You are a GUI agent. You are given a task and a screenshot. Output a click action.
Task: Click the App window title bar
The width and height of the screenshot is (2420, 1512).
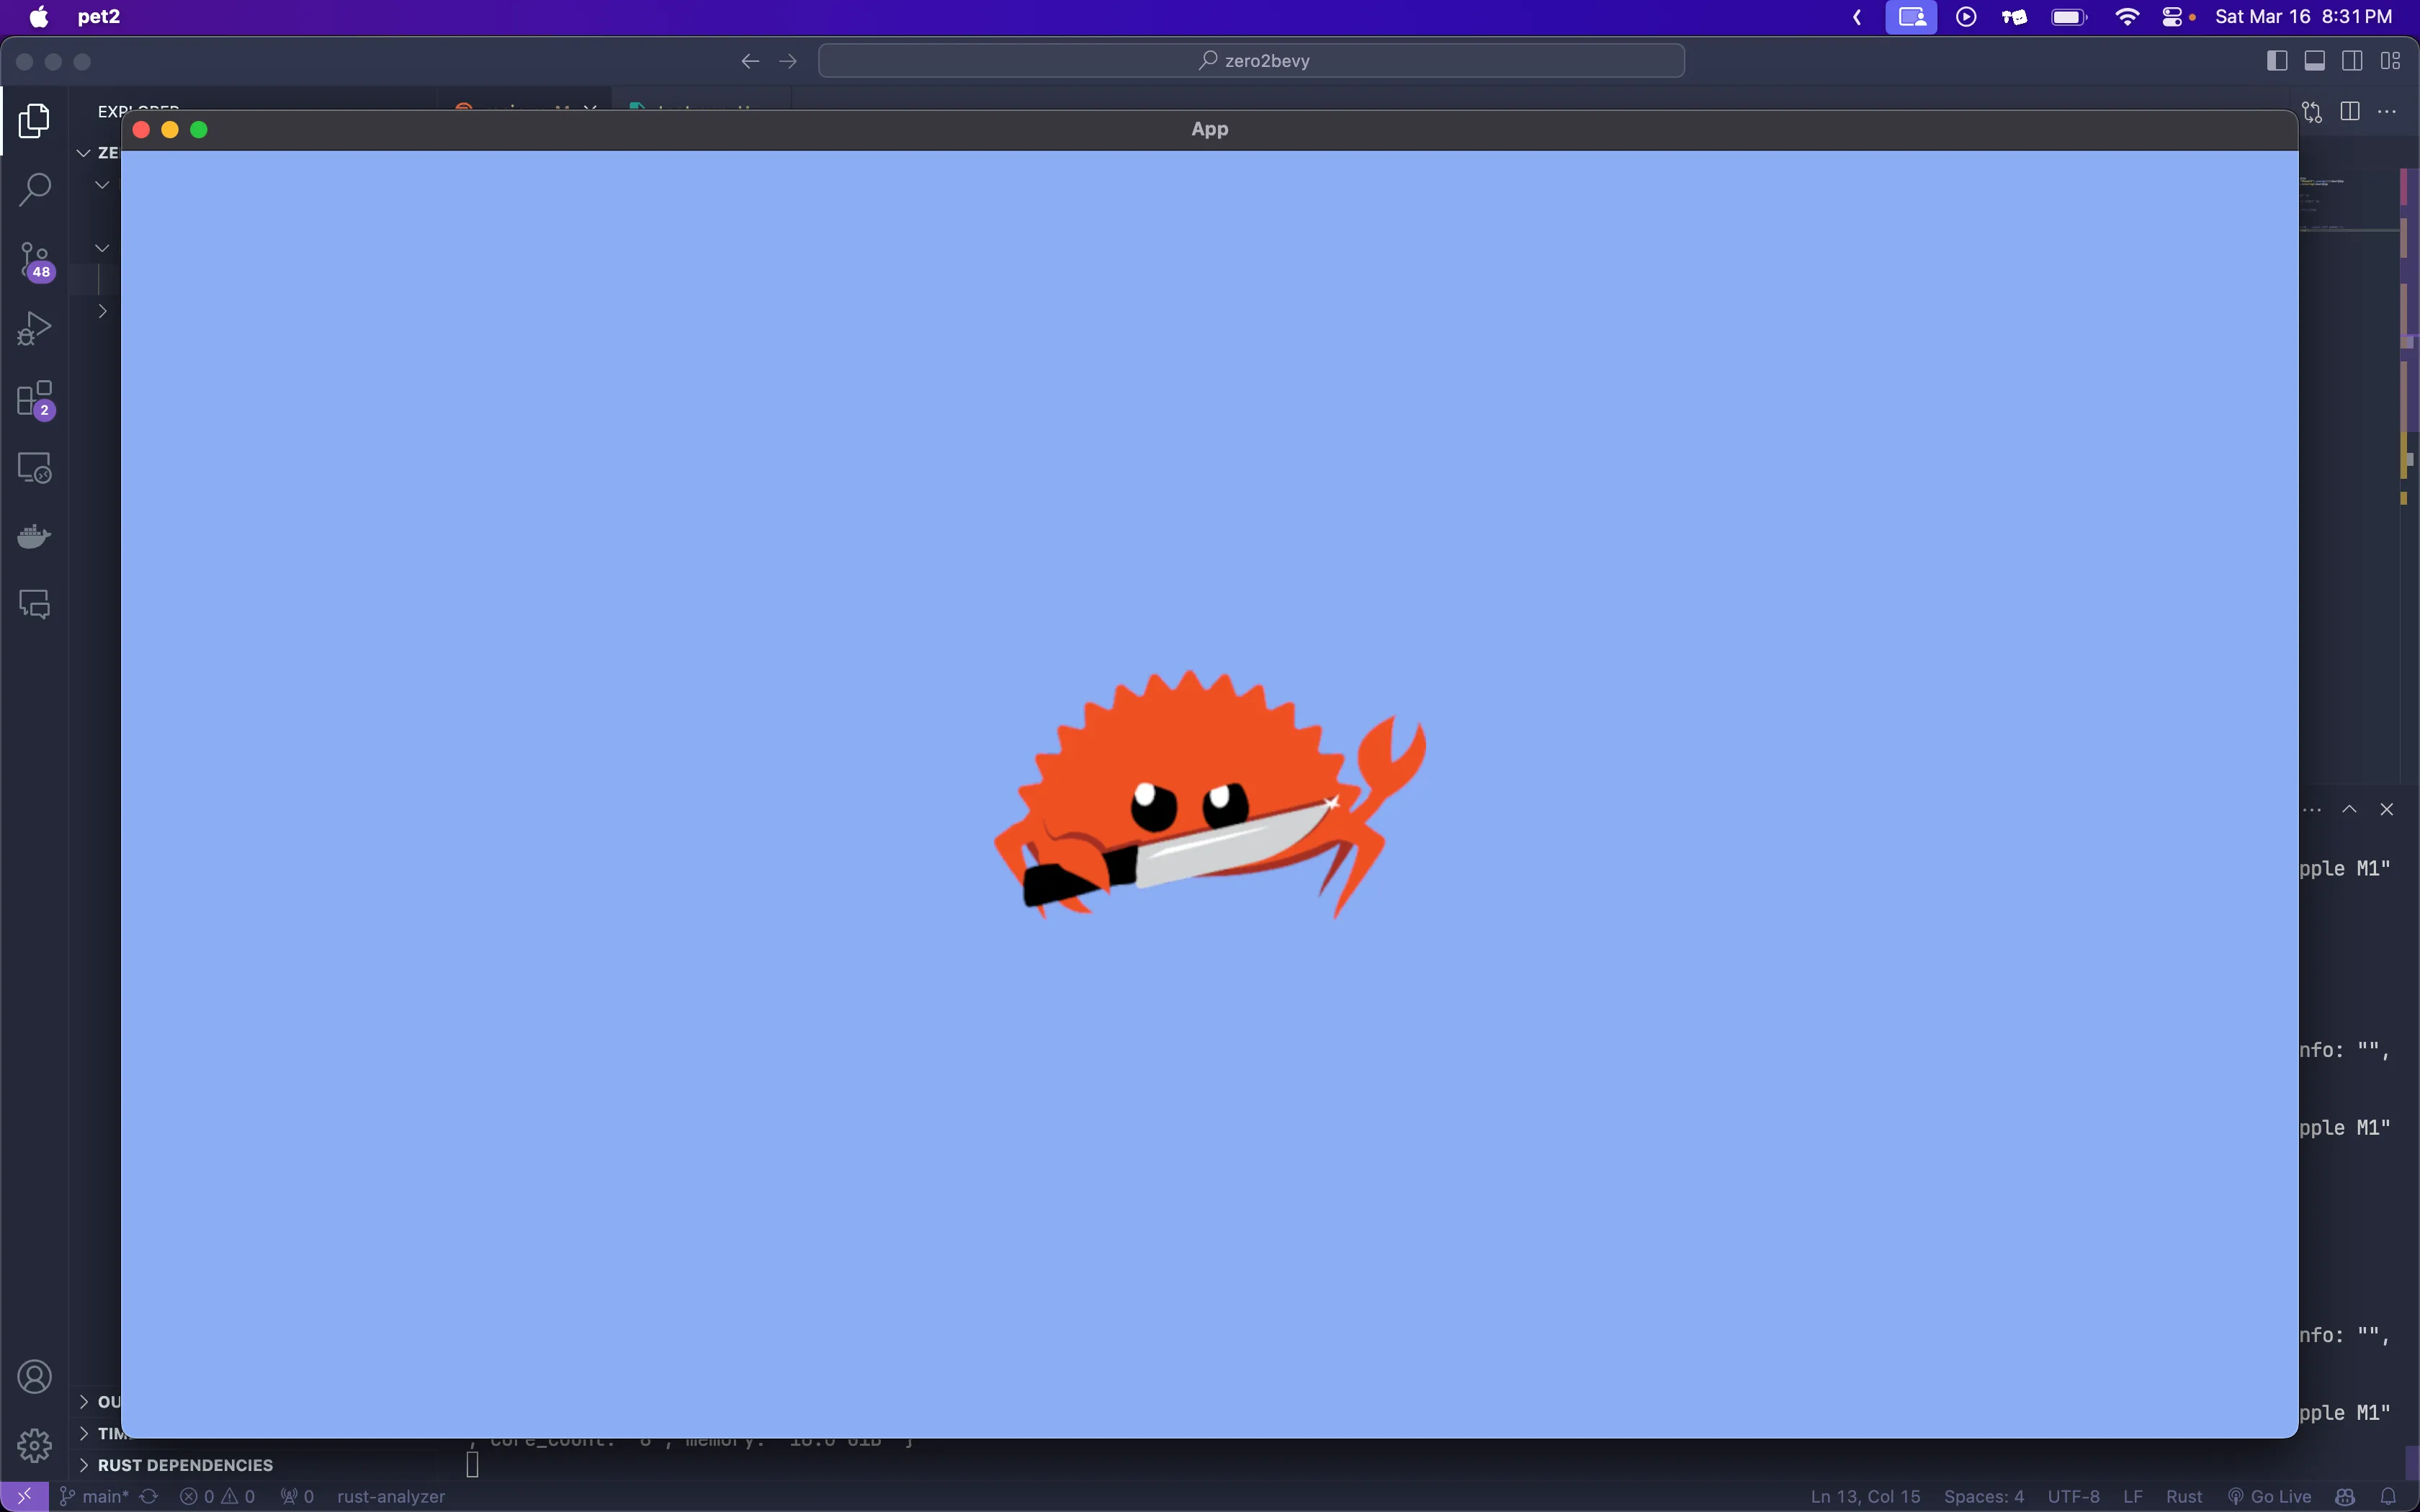tap(1209, 129)
